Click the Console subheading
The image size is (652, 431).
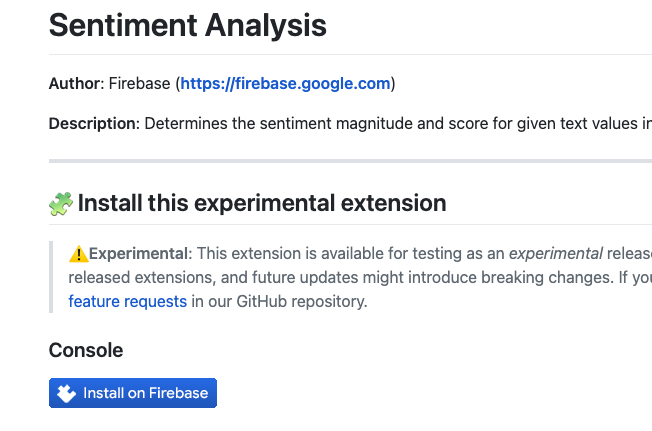click(86, 350)
